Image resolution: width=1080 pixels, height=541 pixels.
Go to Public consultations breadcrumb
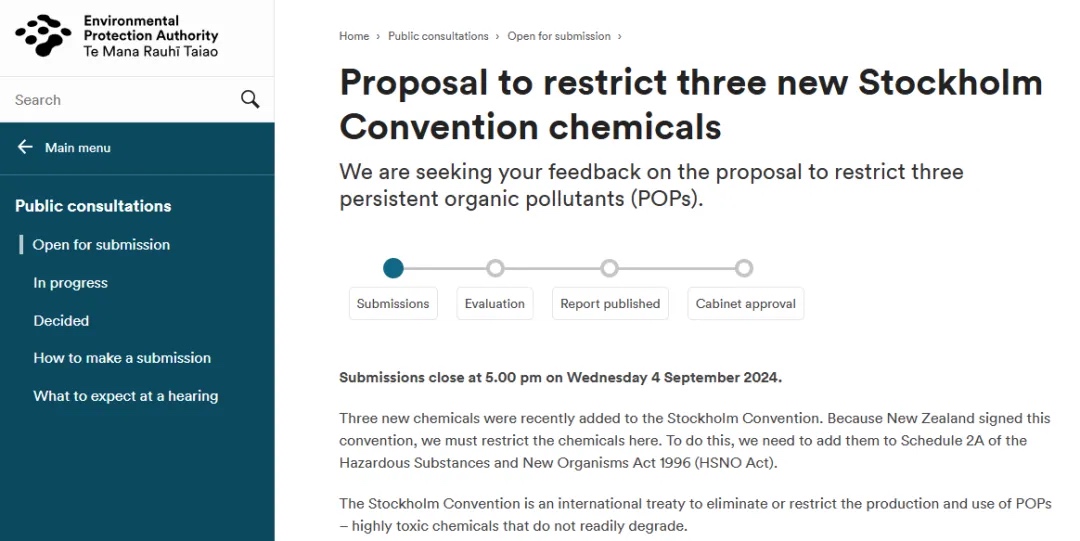[x=438, y=36]
